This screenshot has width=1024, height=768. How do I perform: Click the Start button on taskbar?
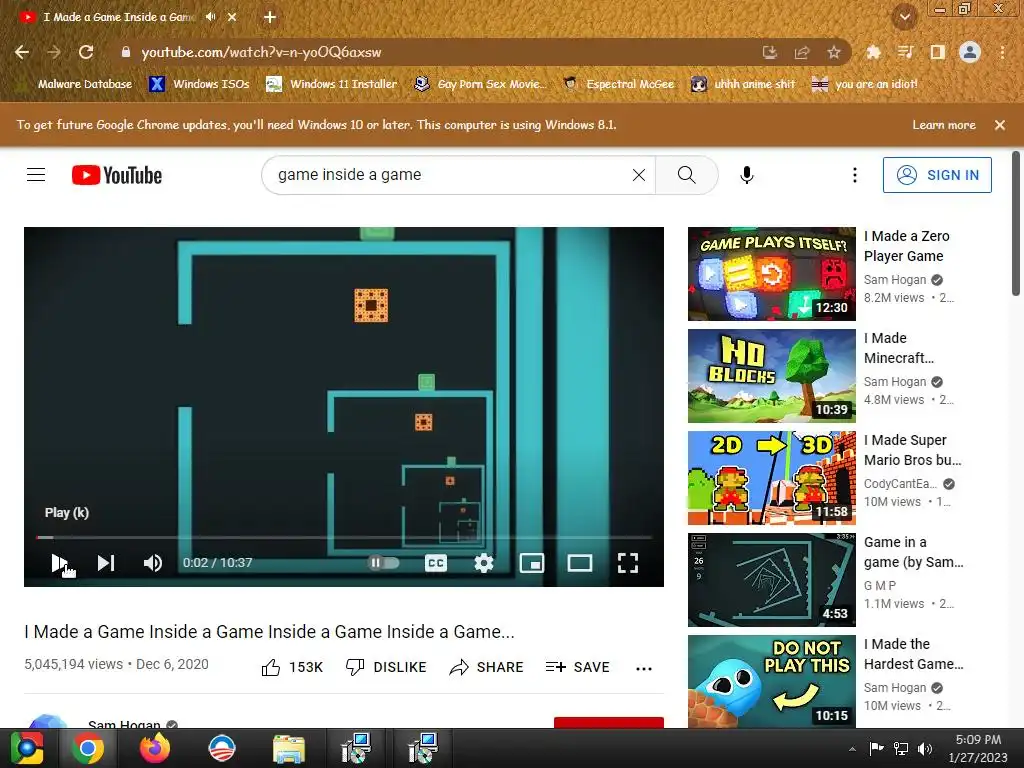(x=26, y=748)
